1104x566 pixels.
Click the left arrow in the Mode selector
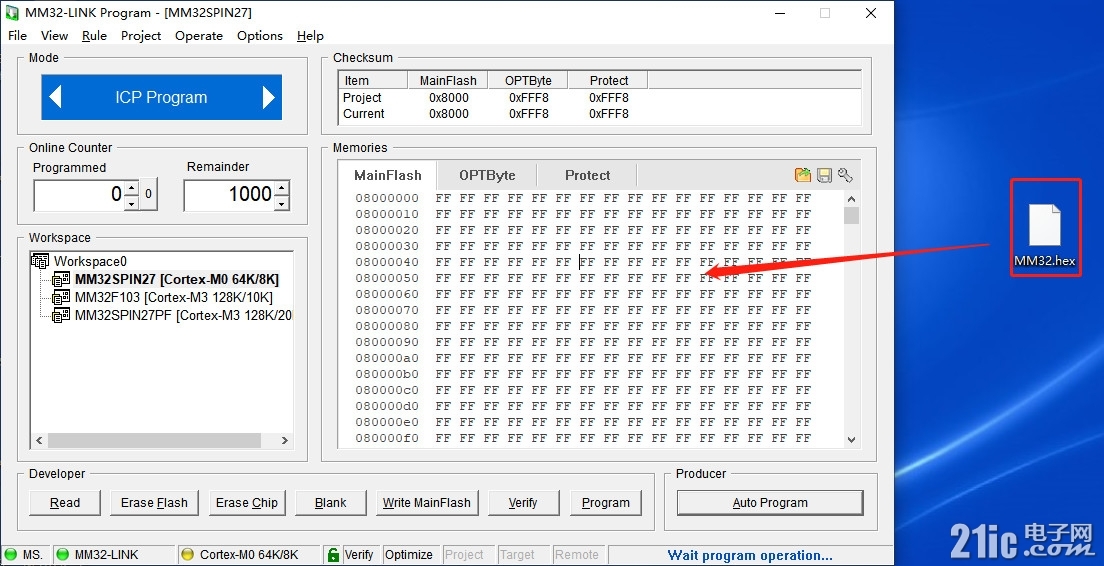[x=56, y=97]
